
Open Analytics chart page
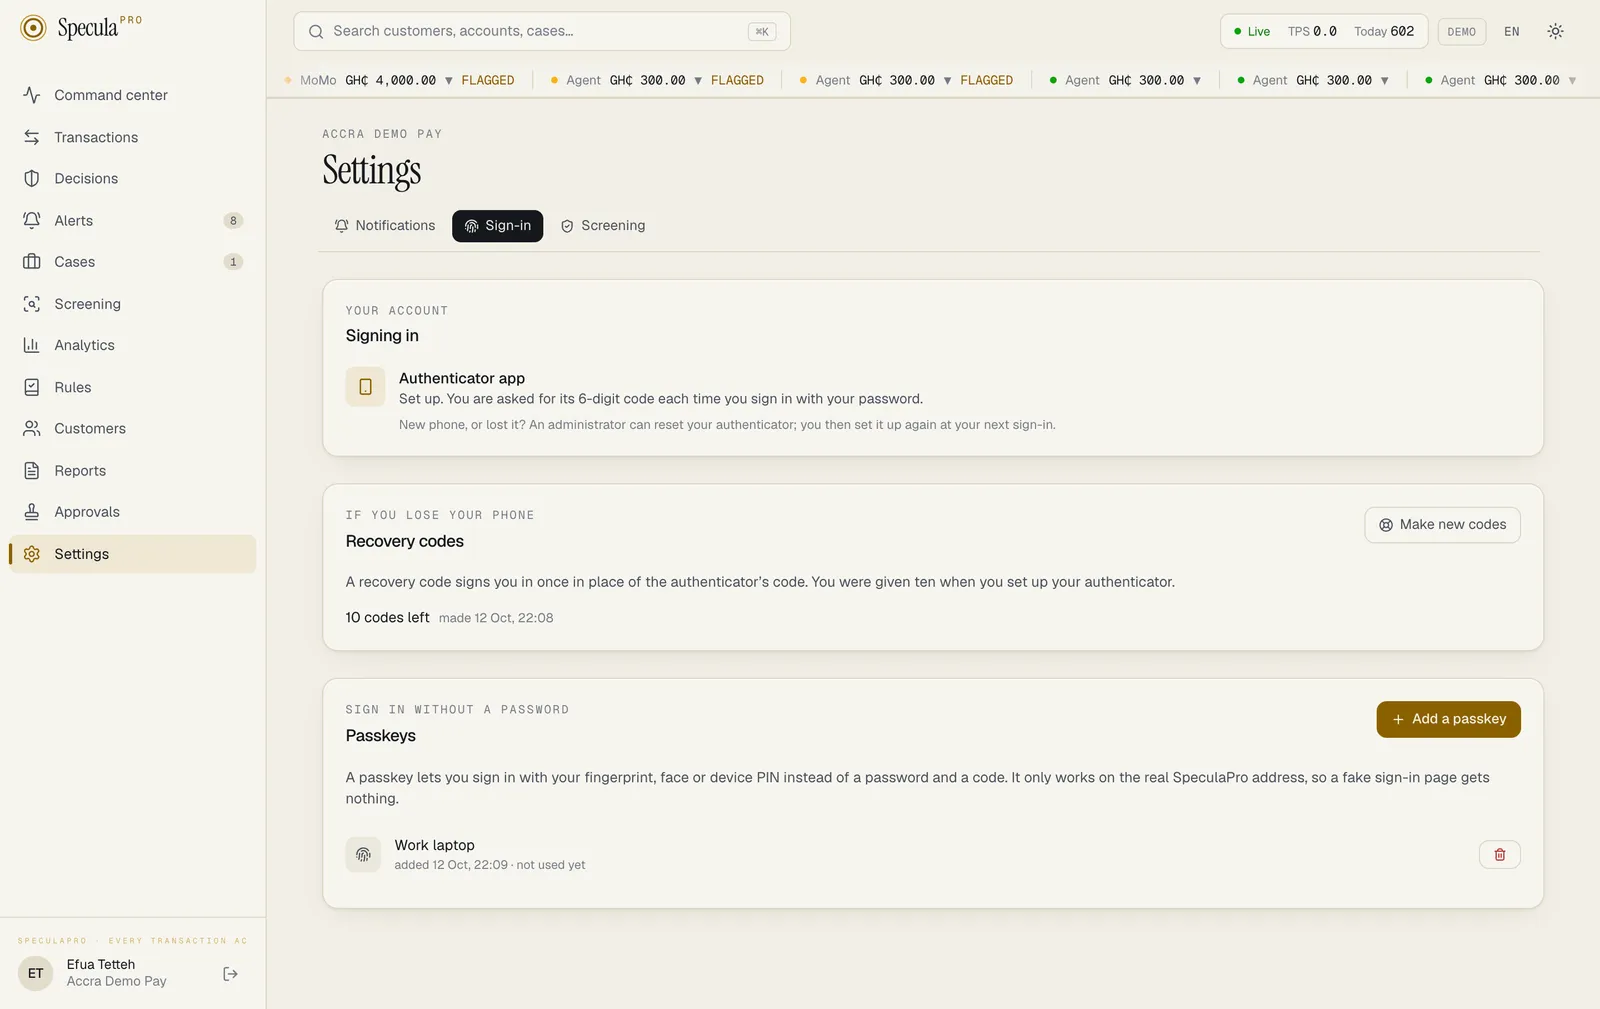132,345
